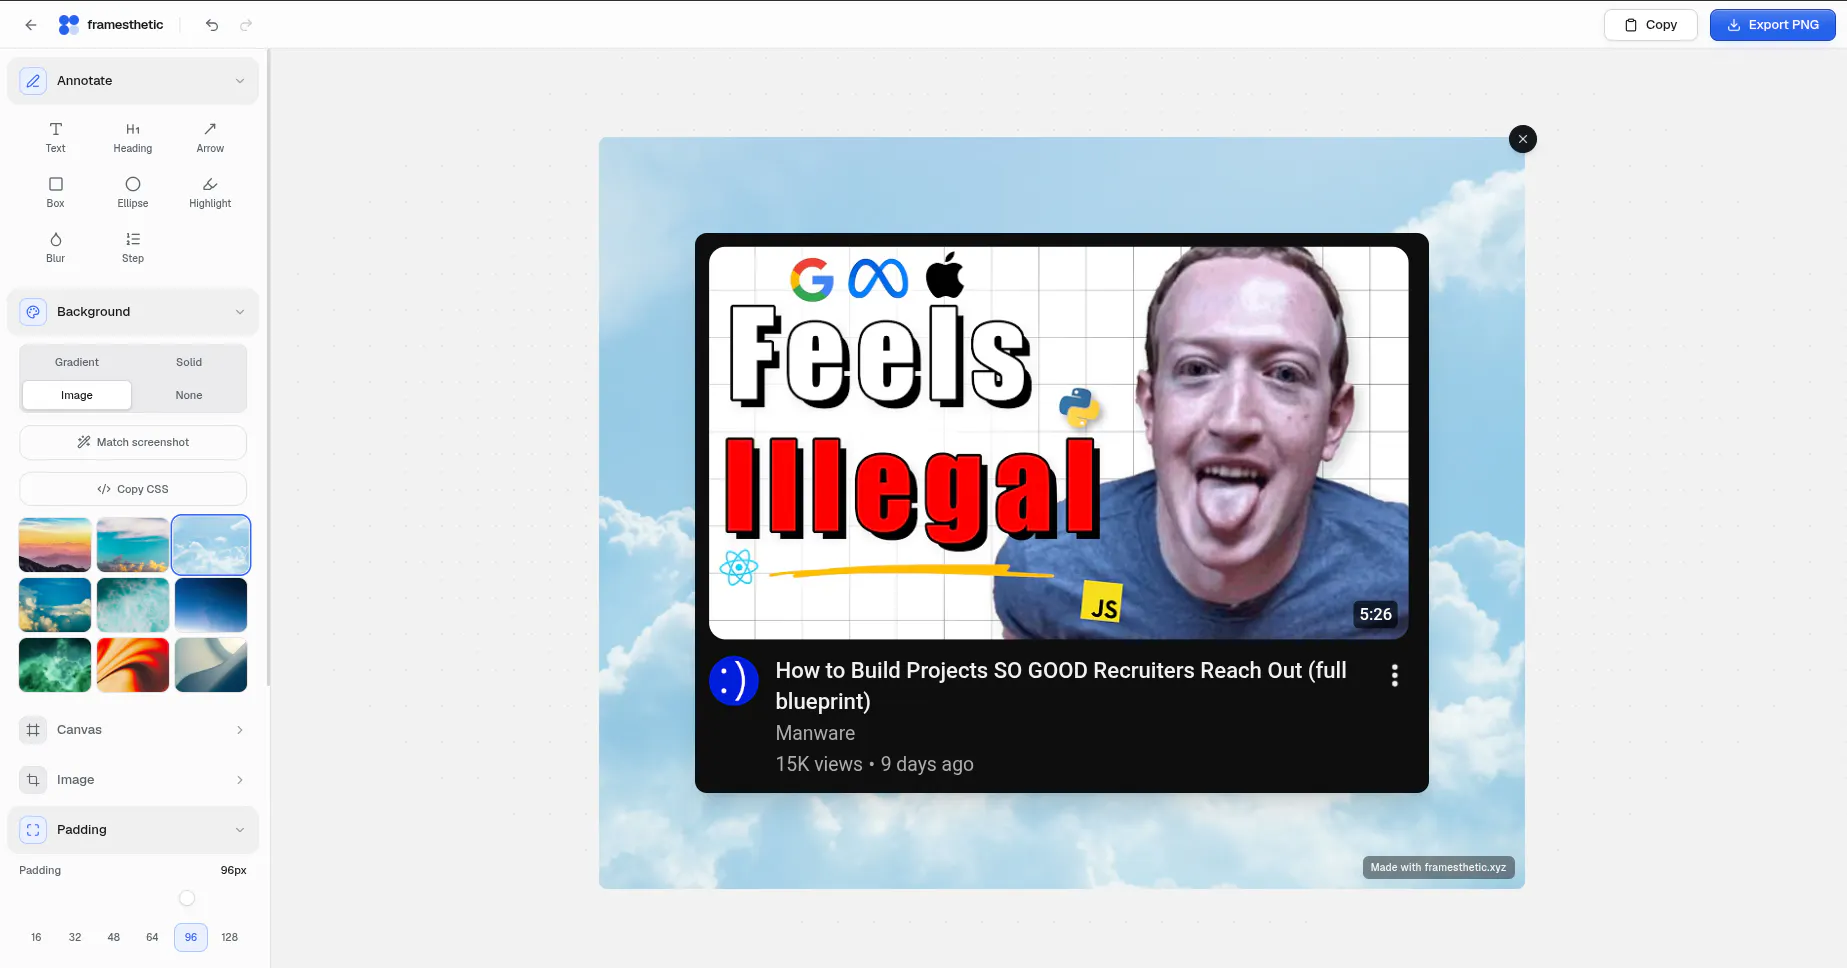Go back with the left arrow icon
Viewport: 1847px width, 968px height.
click(x=31, y=25)
